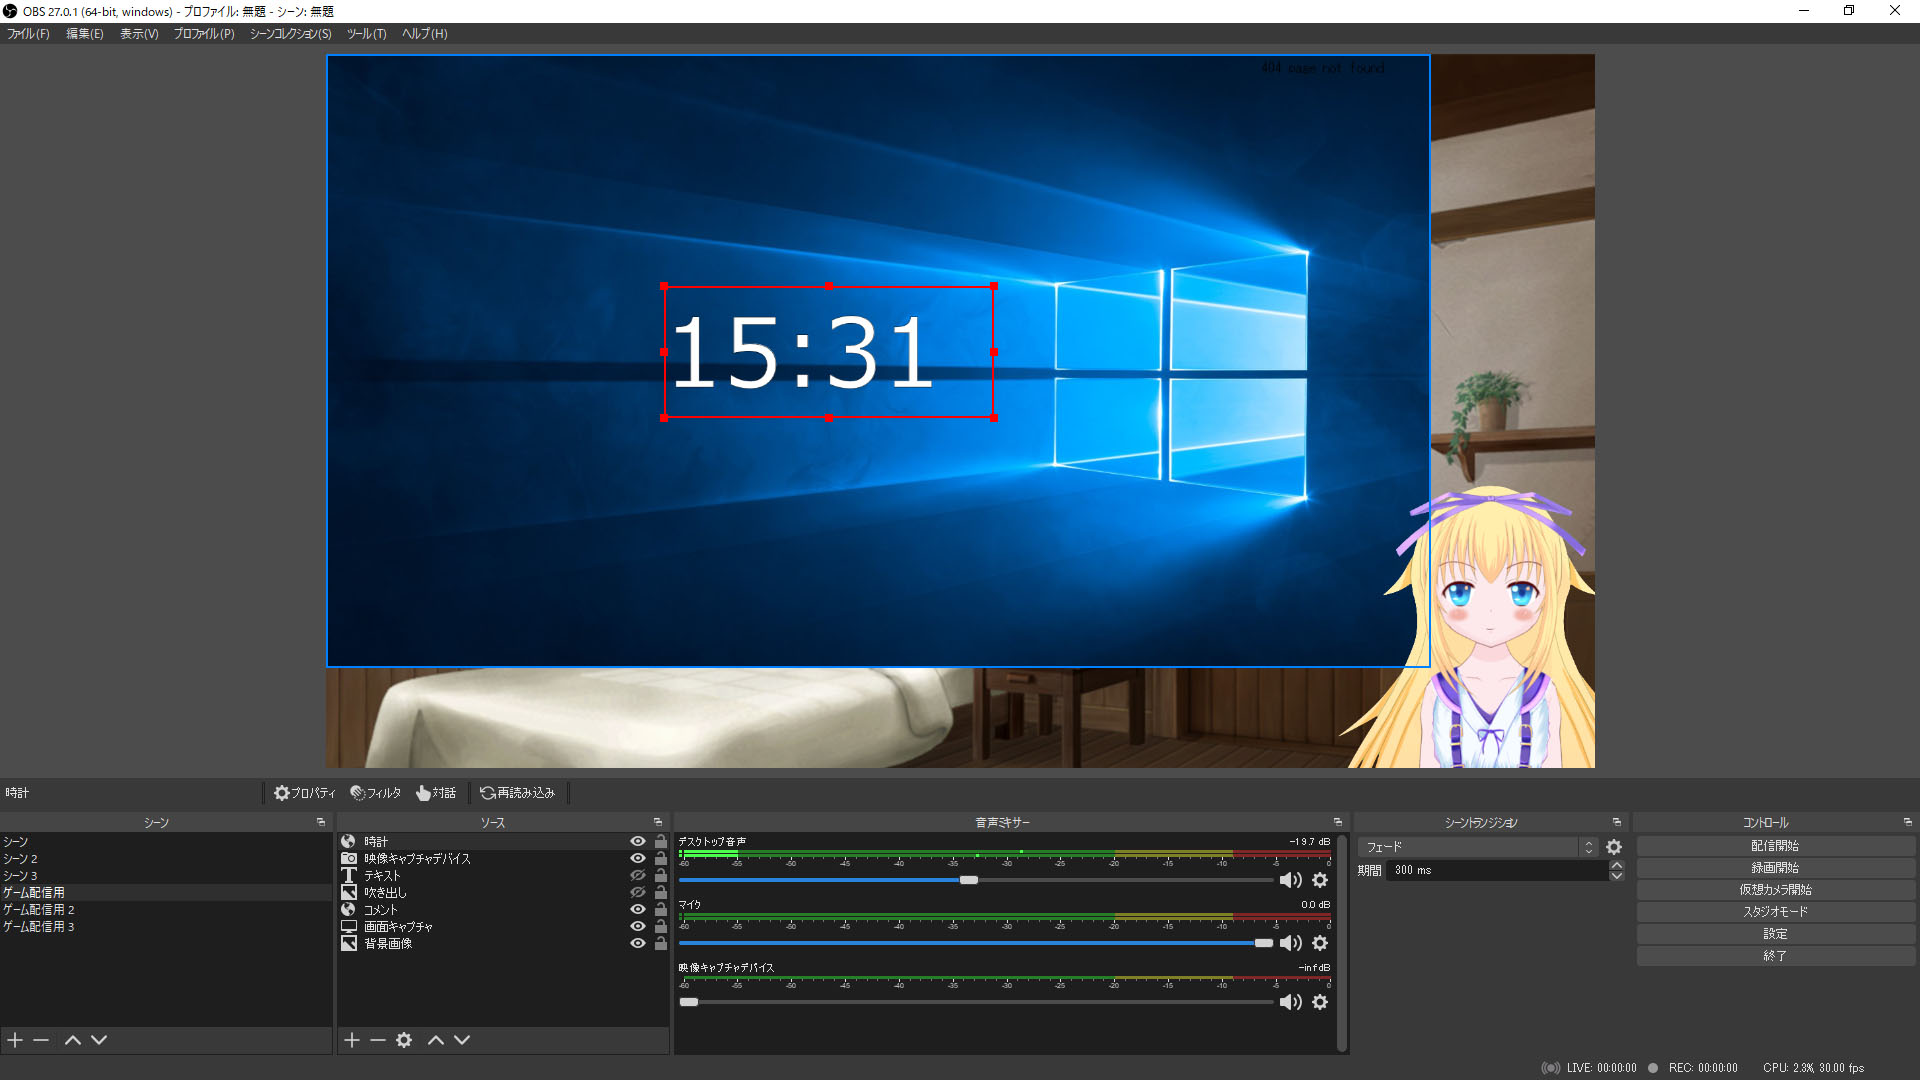
Task: Open 設定 settings button
Action: coord(1776,934)
